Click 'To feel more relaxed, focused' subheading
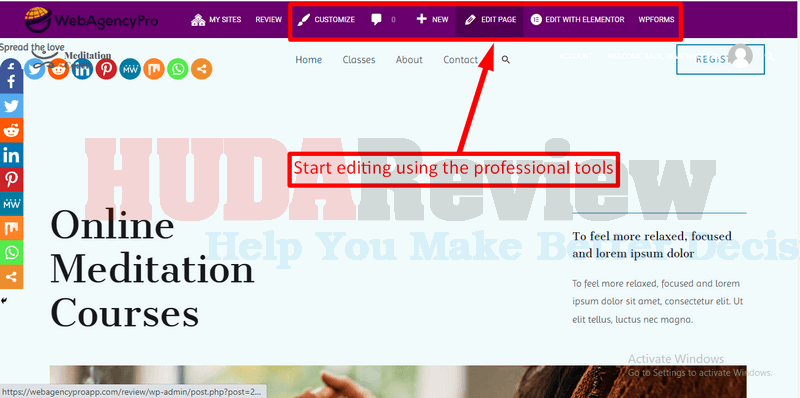Viewport: 800px width, 398px height. [652, 244]
